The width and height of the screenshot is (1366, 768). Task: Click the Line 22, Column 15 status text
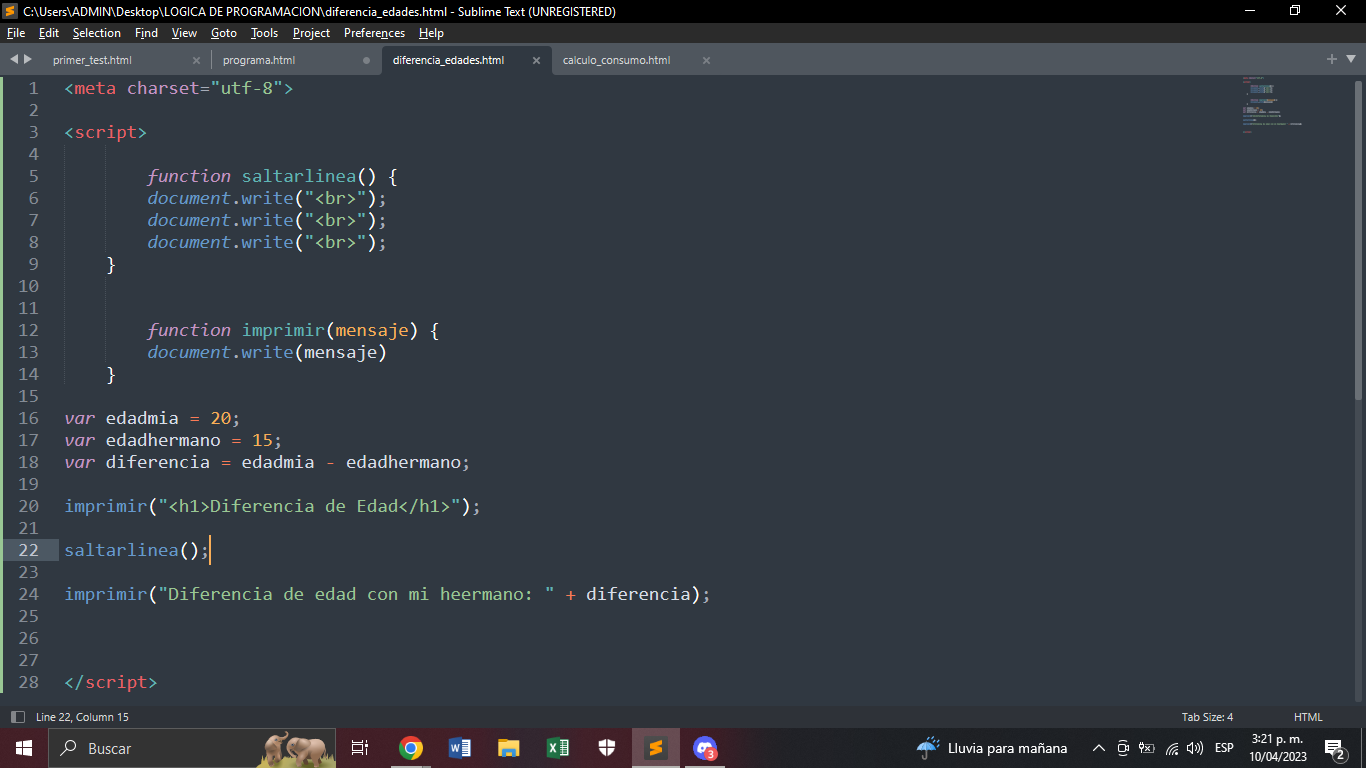coord(82,717)
